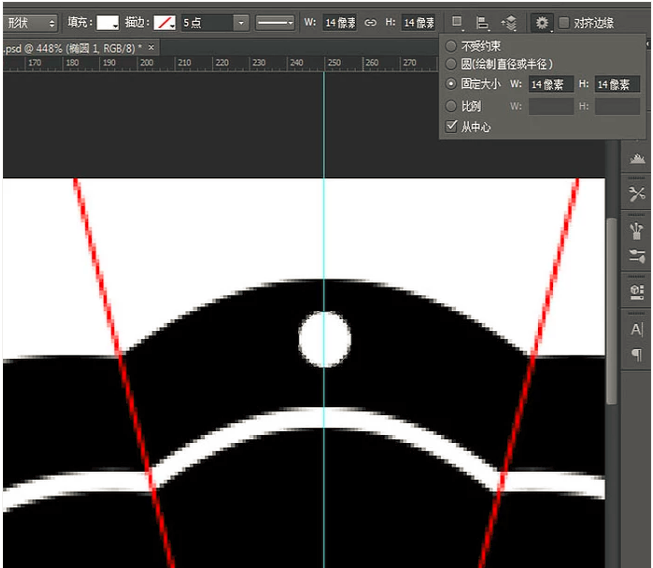
Task: Open the stroke color swatch
Action: tap(164, 22)
